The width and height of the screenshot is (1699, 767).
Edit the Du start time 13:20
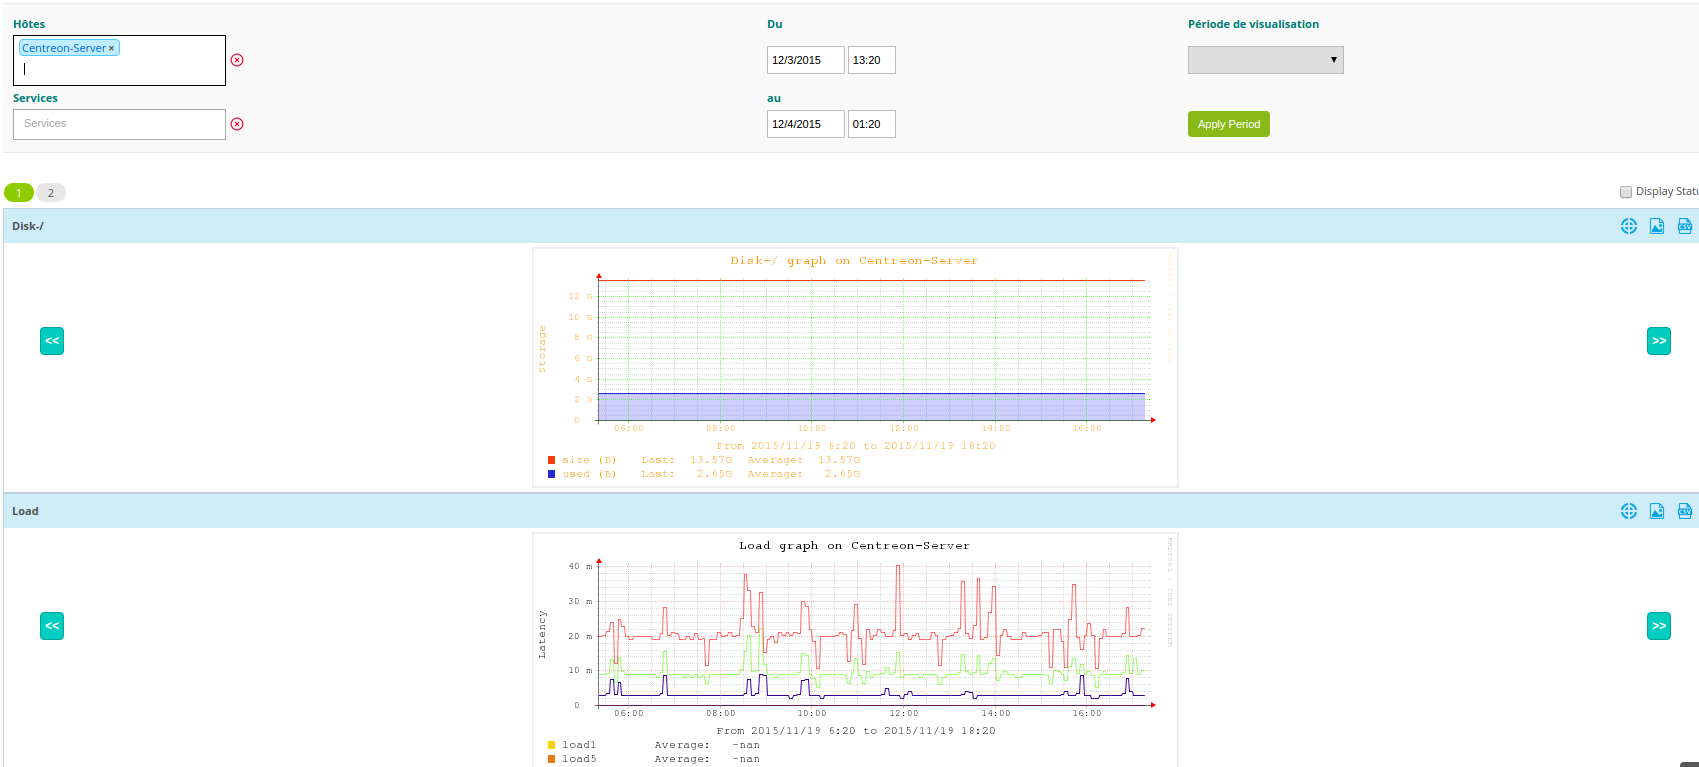871,60
